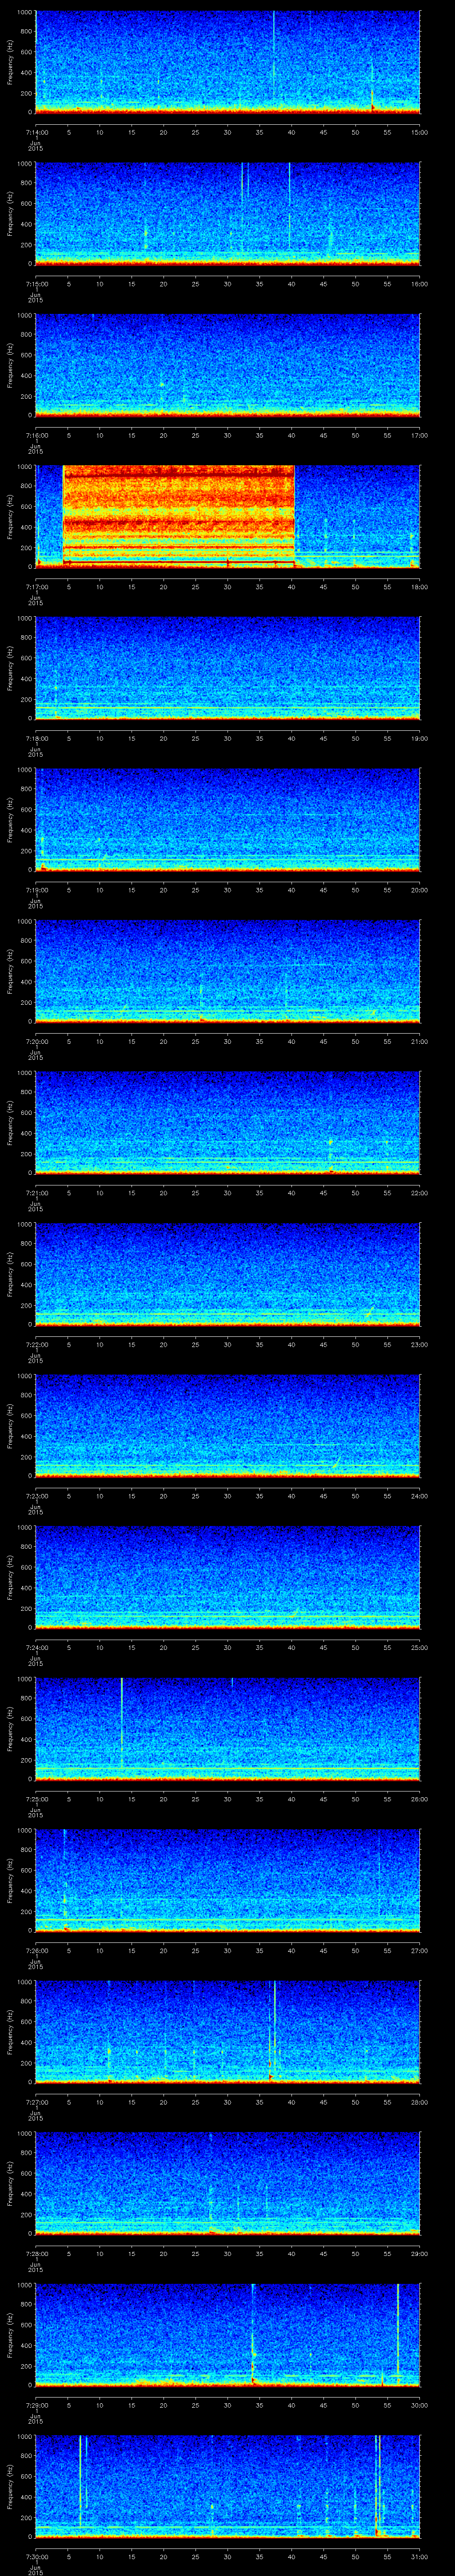Viewport: 455px width, 2576px height.
Task: Open the 7:20 spectrogram panel
Action: click(x=227, y=971)
